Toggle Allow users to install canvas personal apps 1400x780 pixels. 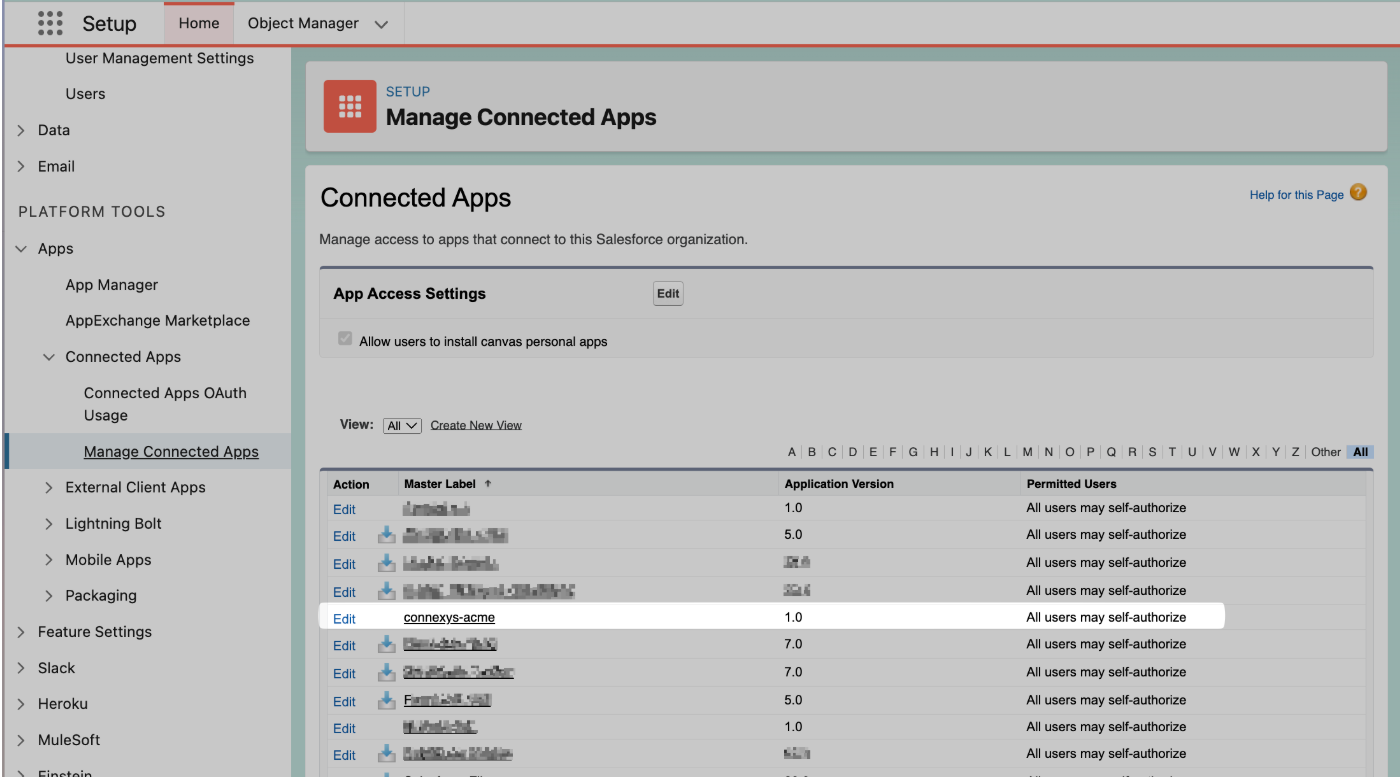coord(345,340)
